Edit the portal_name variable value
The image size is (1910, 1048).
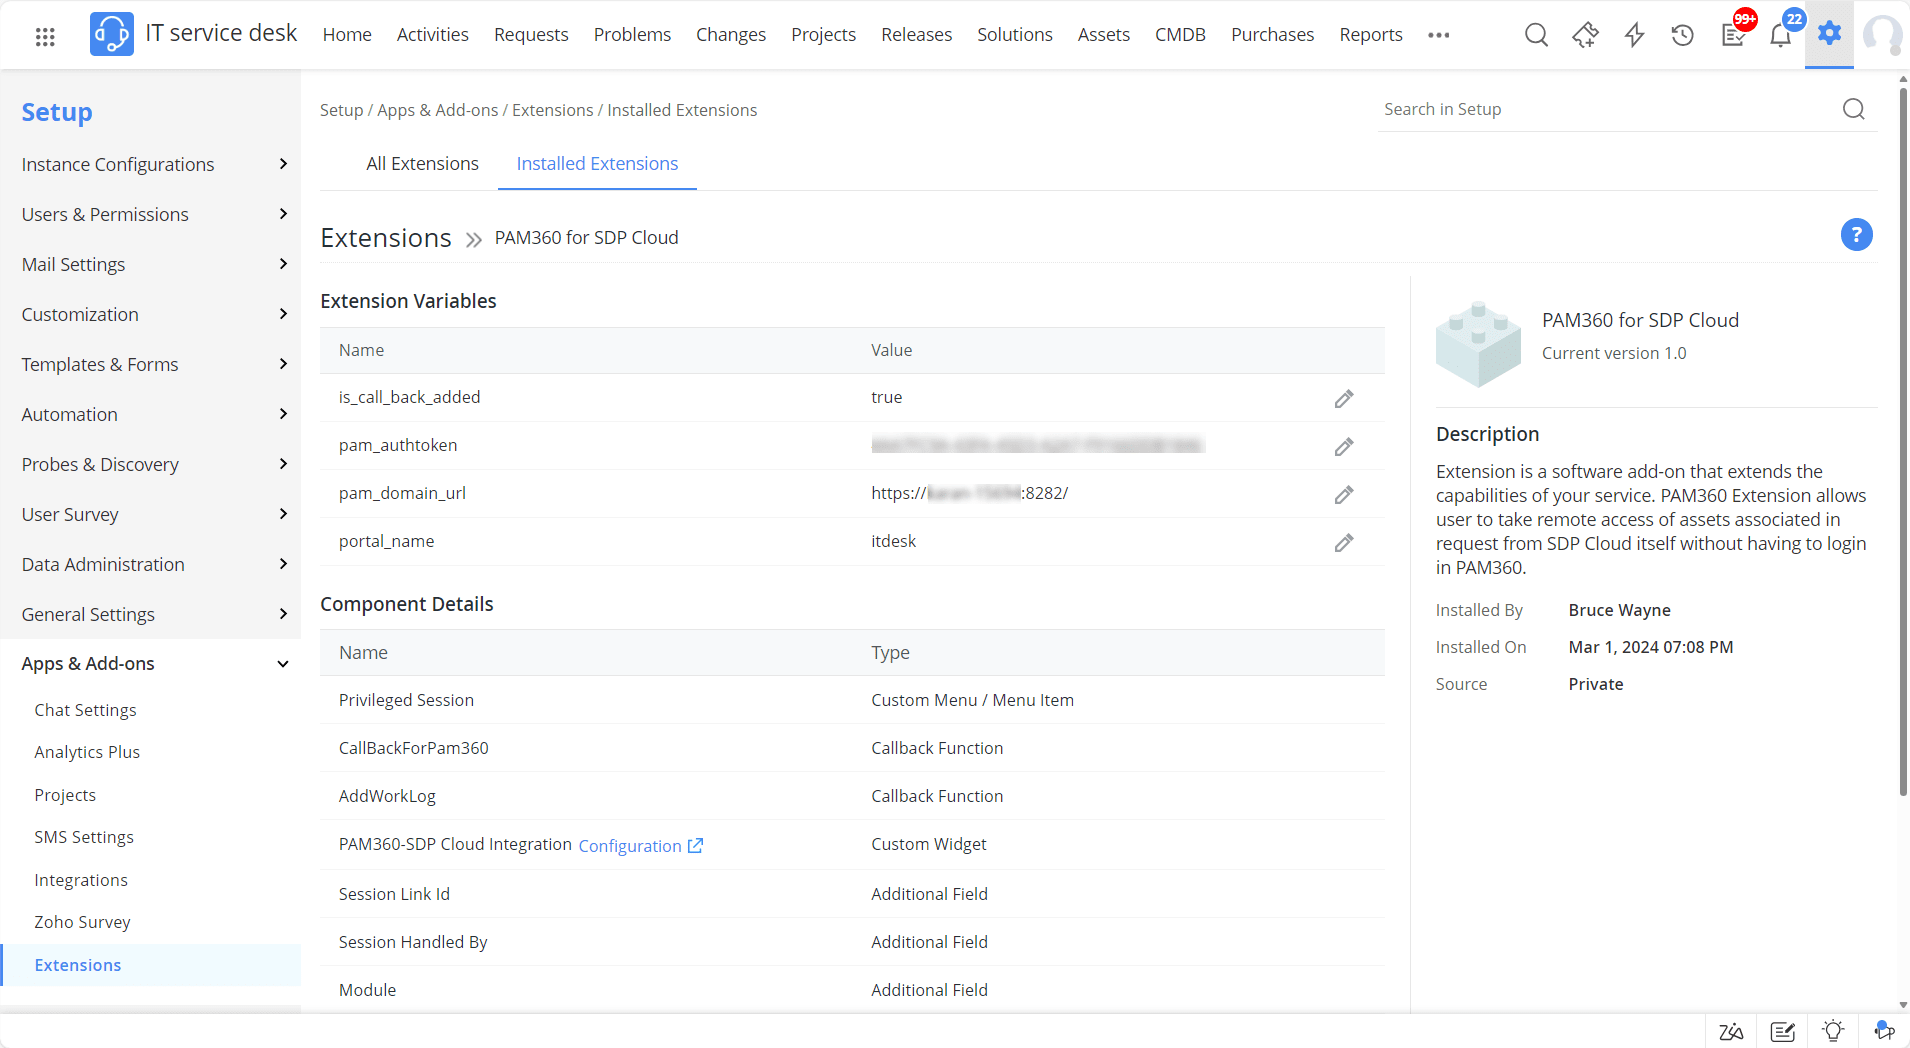point(1344,543)
